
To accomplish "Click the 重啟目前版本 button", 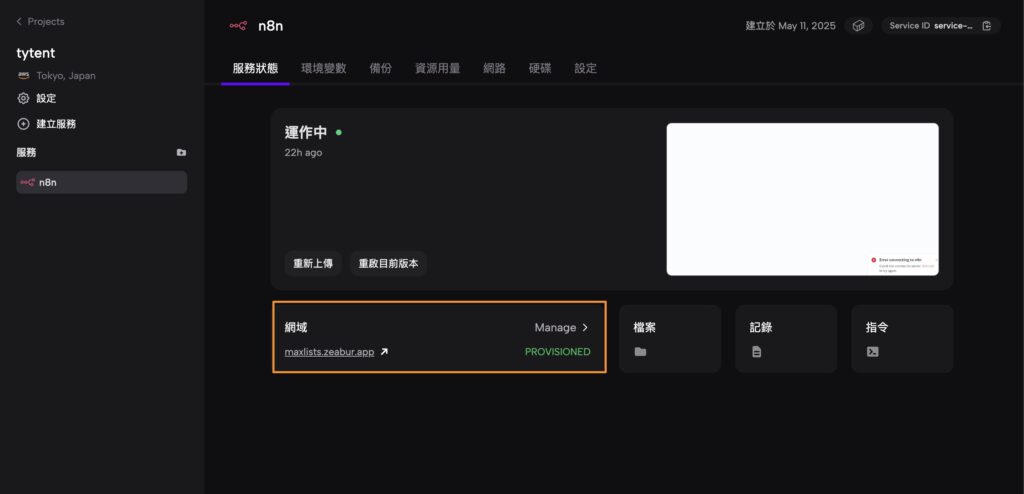I will 389,264.
